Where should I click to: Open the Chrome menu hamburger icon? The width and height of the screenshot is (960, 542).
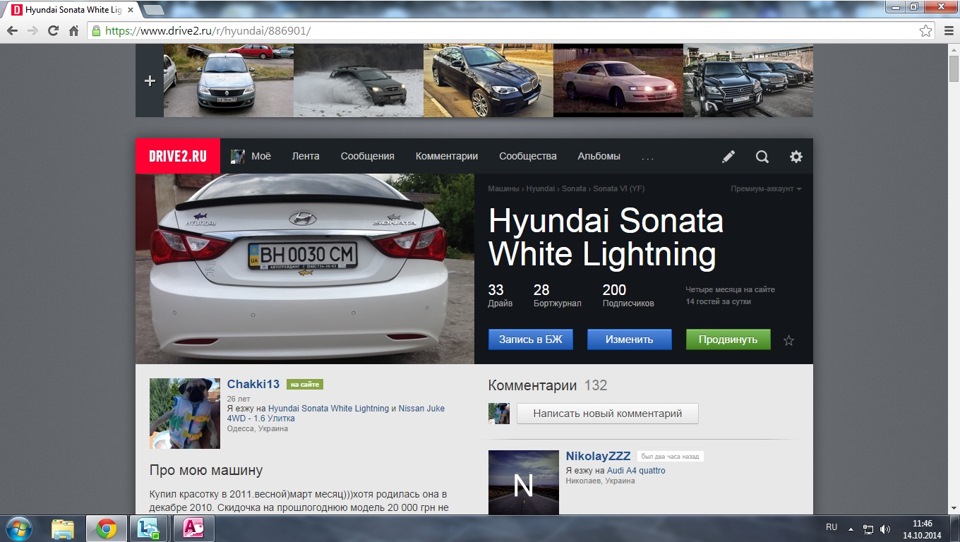click(948, 31)
